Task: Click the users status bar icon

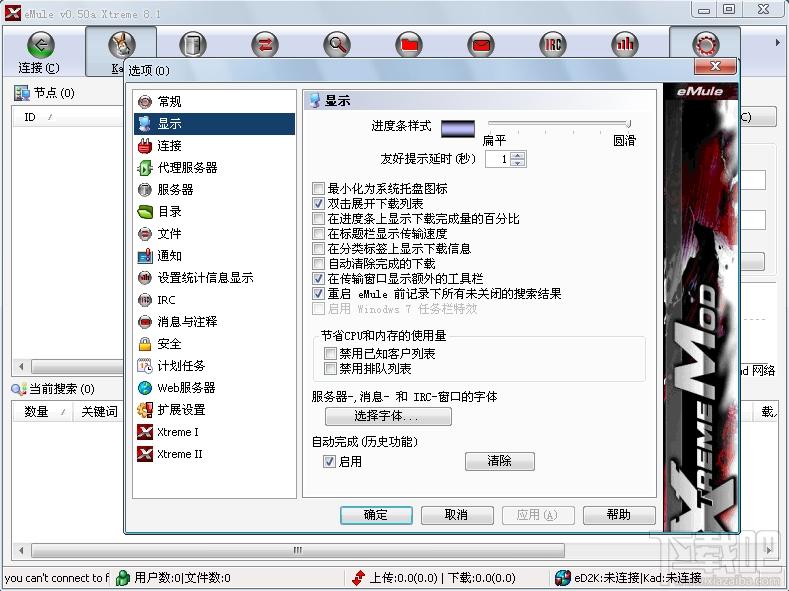Action: click(x=122, y=578)
